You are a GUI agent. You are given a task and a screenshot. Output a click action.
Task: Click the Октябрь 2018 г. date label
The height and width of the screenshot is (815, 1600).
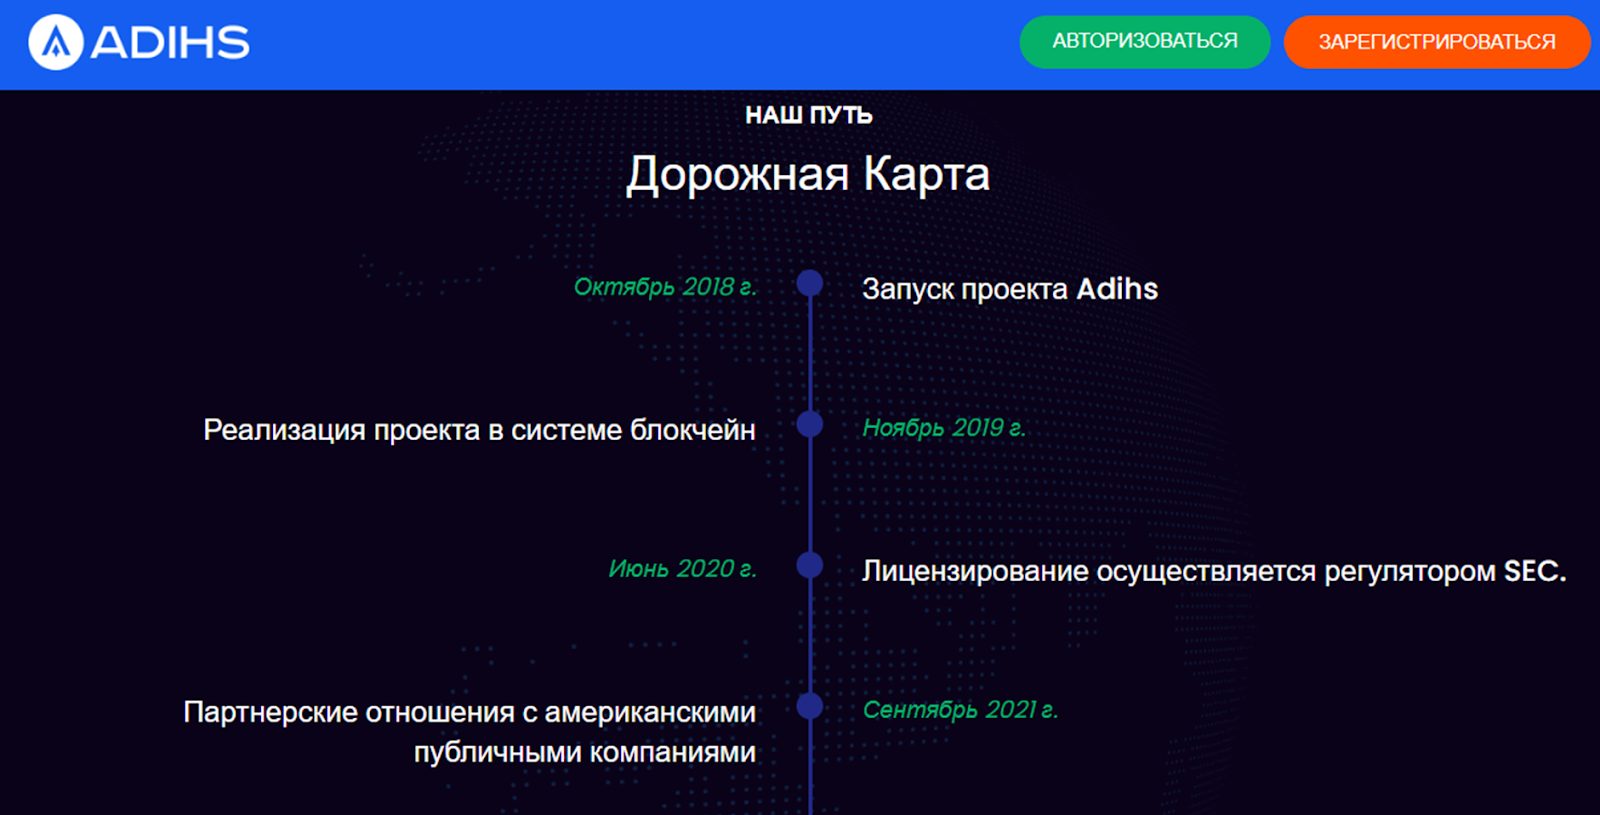pyautogui.click(x=665, y=287)
